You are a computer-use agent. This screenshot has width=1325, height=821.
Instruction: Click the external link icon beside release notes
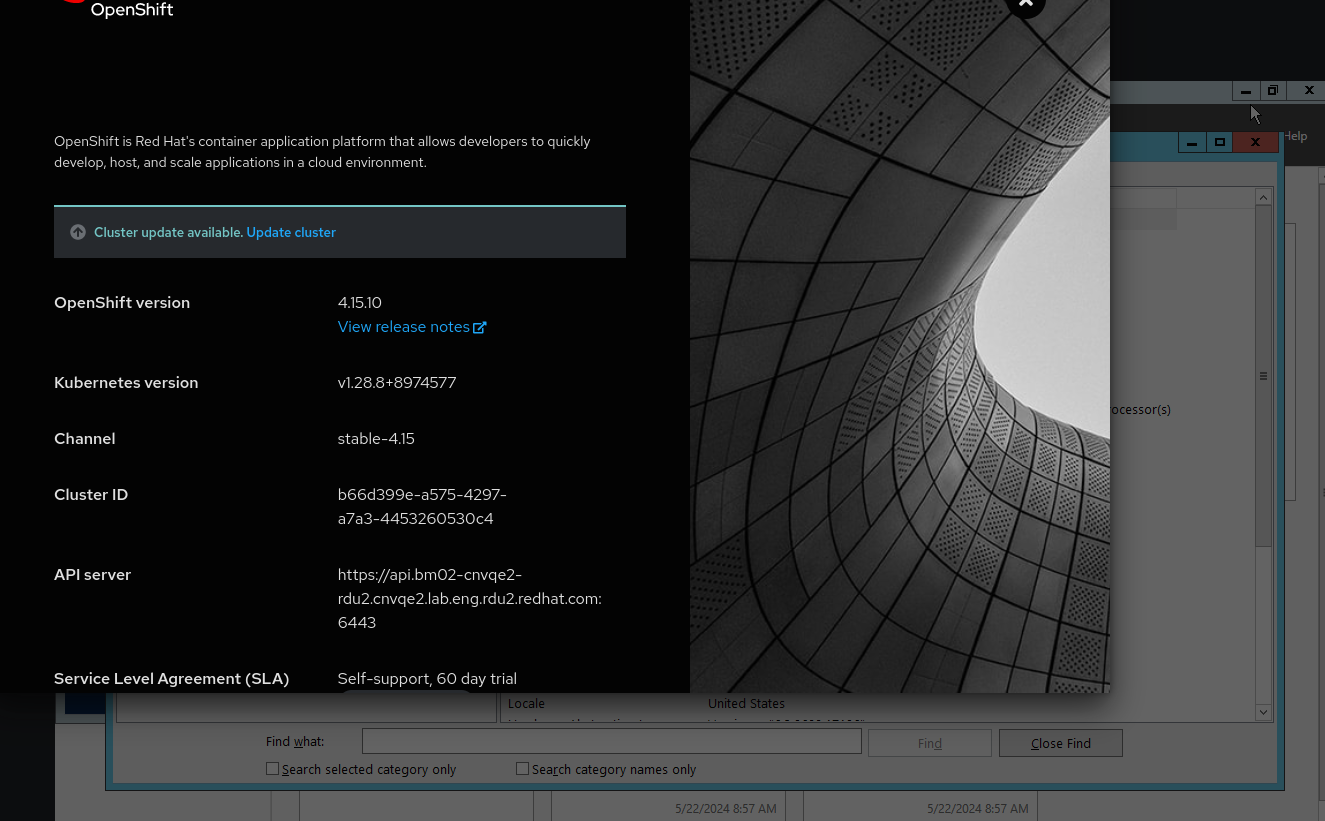point(480,327)
